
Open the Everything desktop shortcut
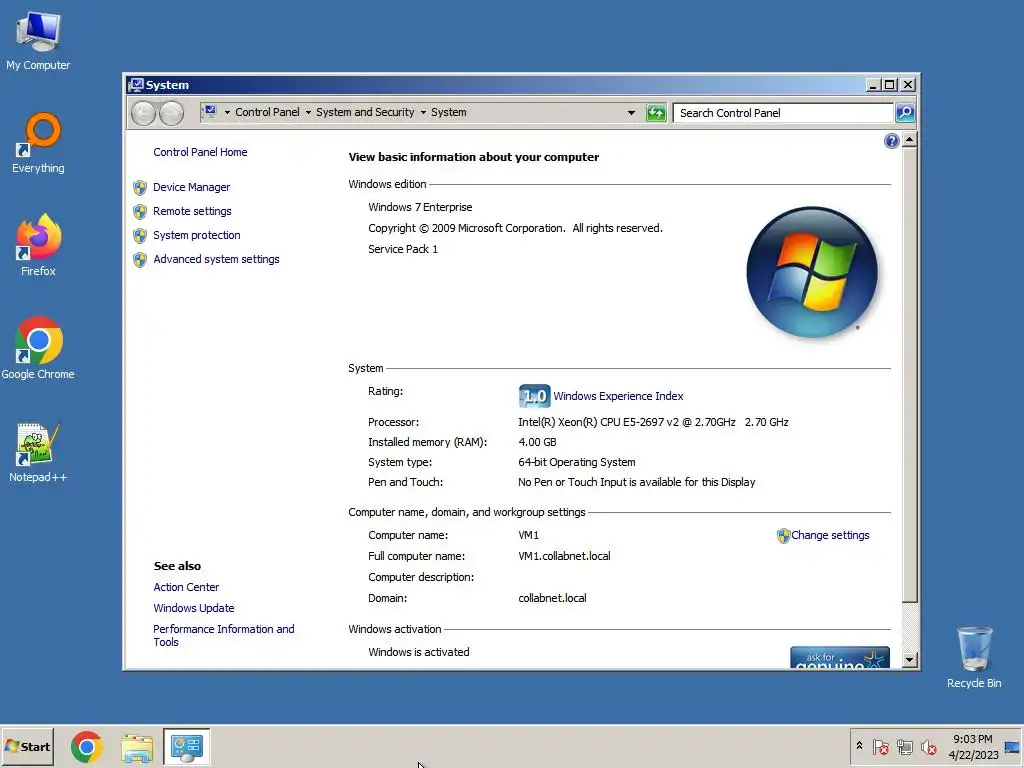(x=38, y=143)
